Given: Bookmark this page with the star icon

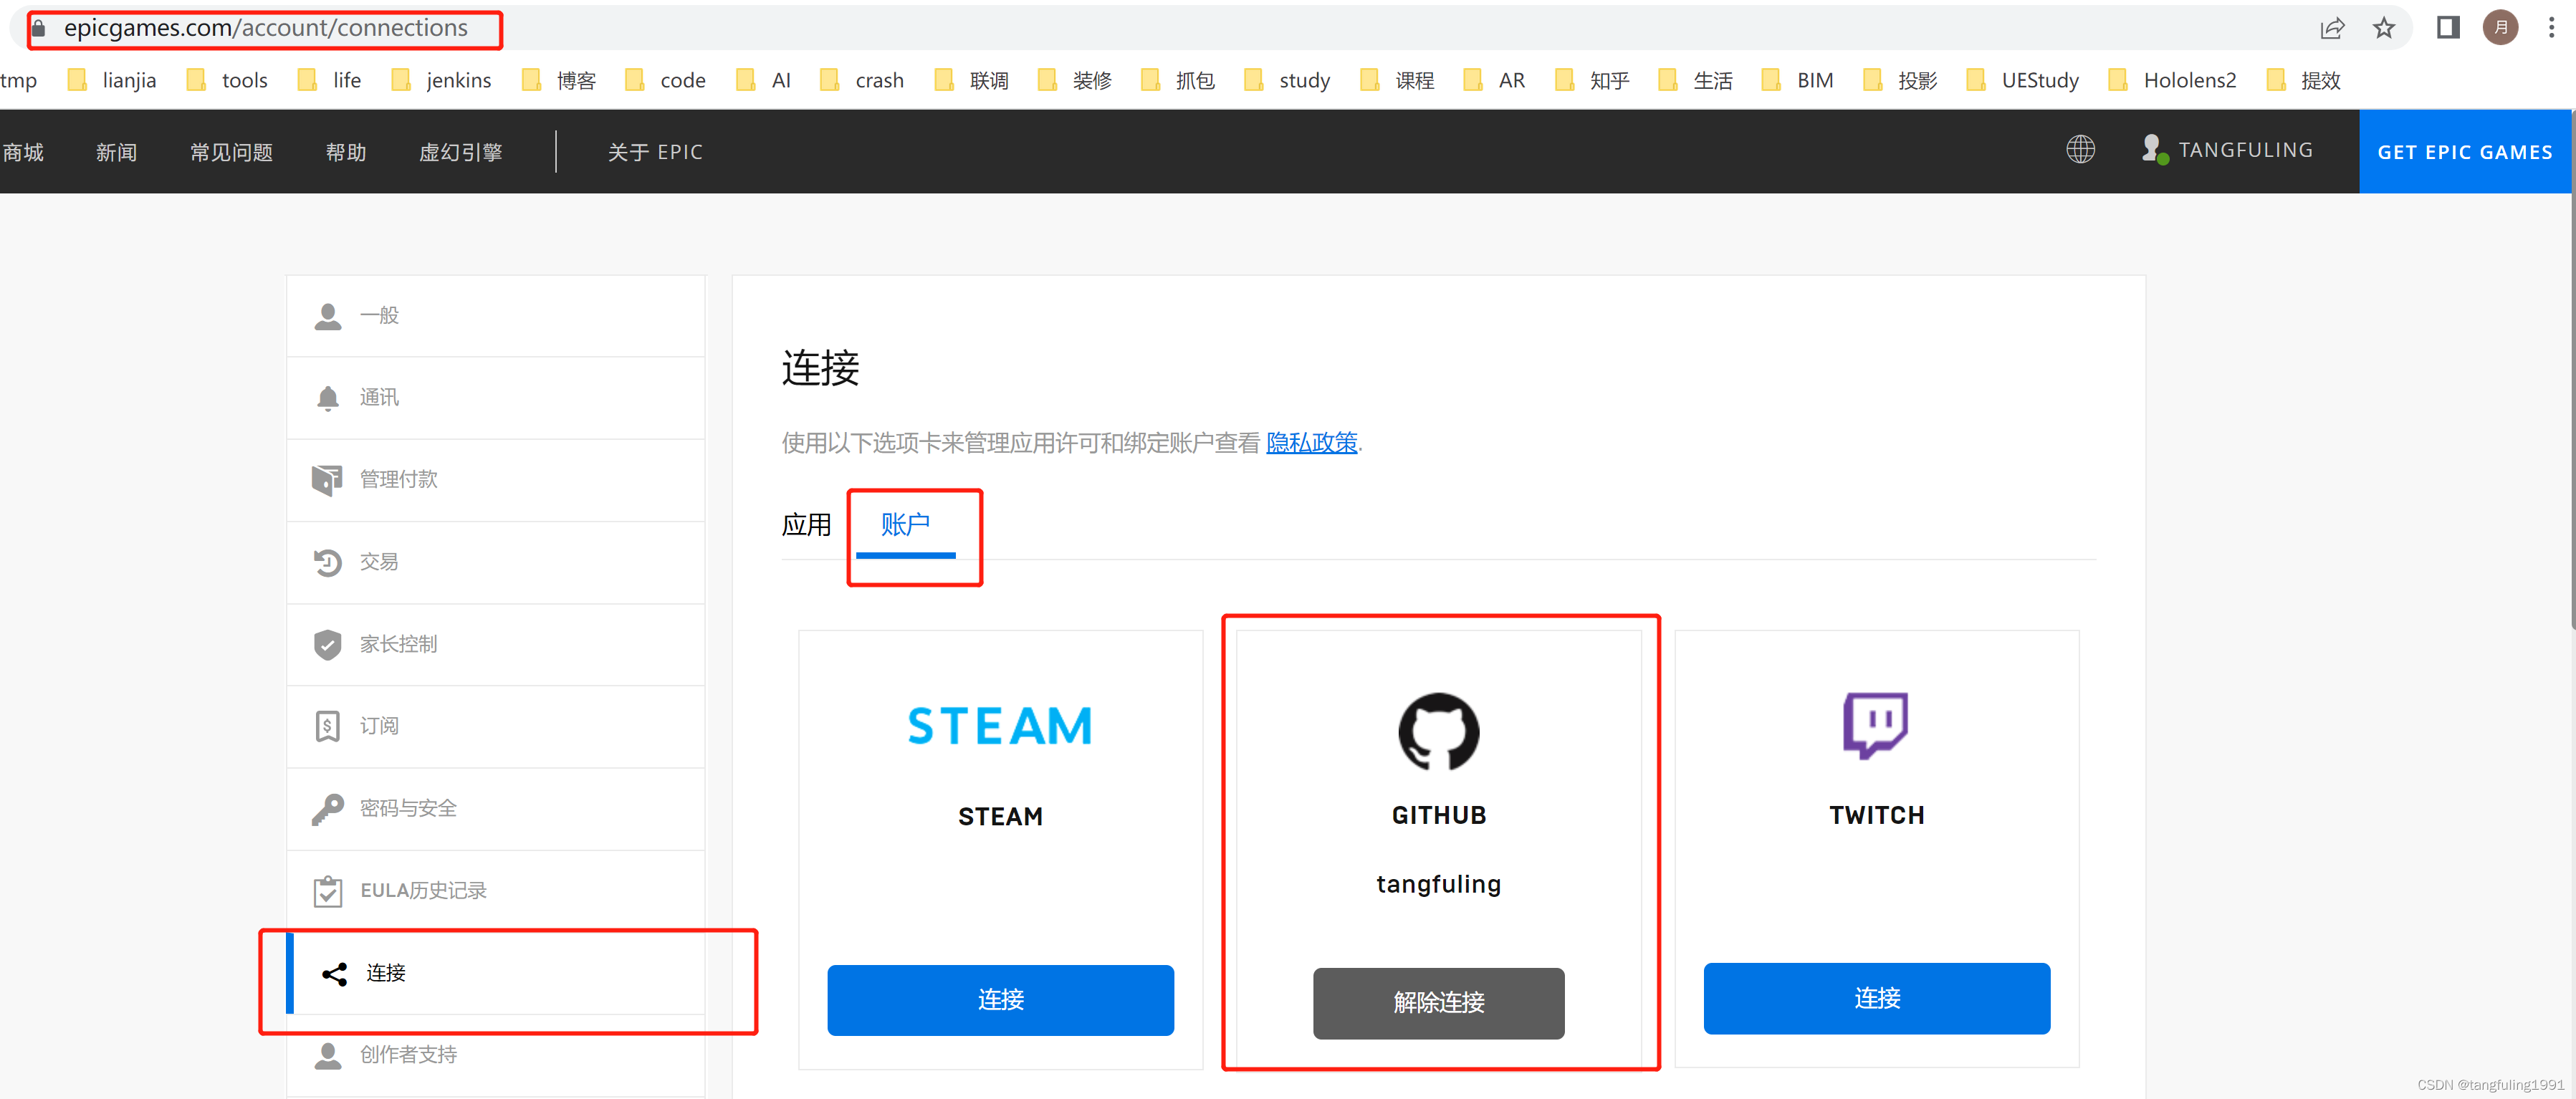Looking at the screenshot, I should point(2384,28).
